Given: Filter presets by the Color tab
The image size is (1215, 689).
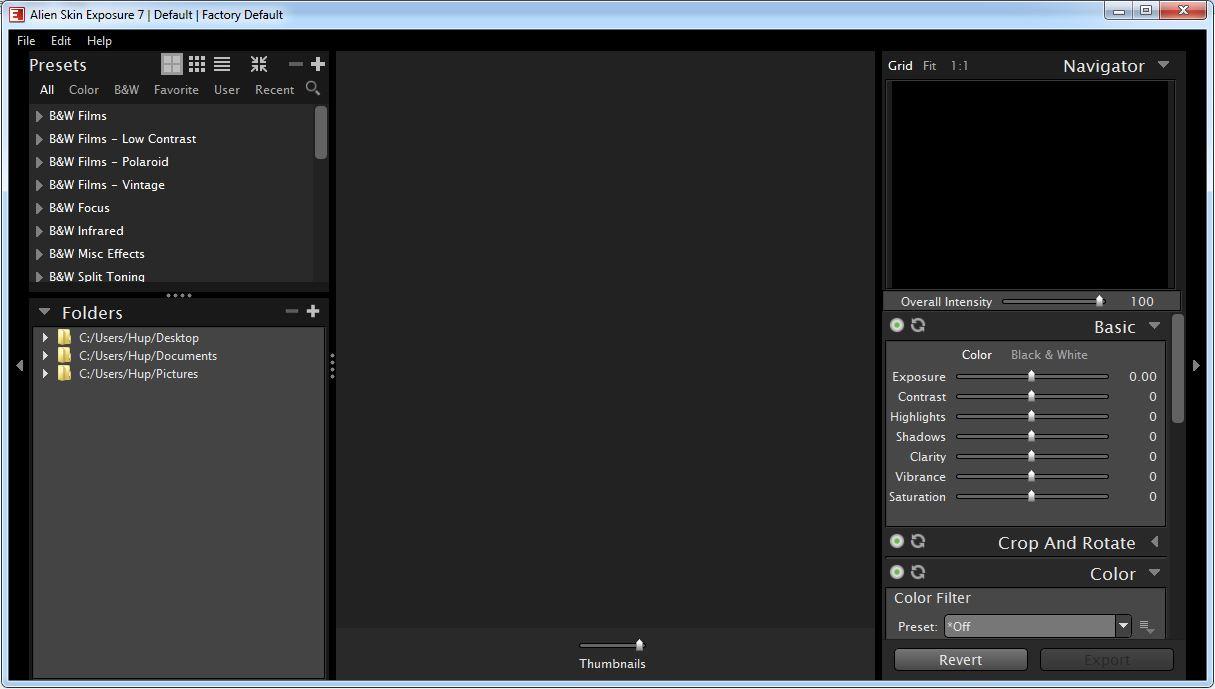Looking at the screenshot, I should 84,90.
